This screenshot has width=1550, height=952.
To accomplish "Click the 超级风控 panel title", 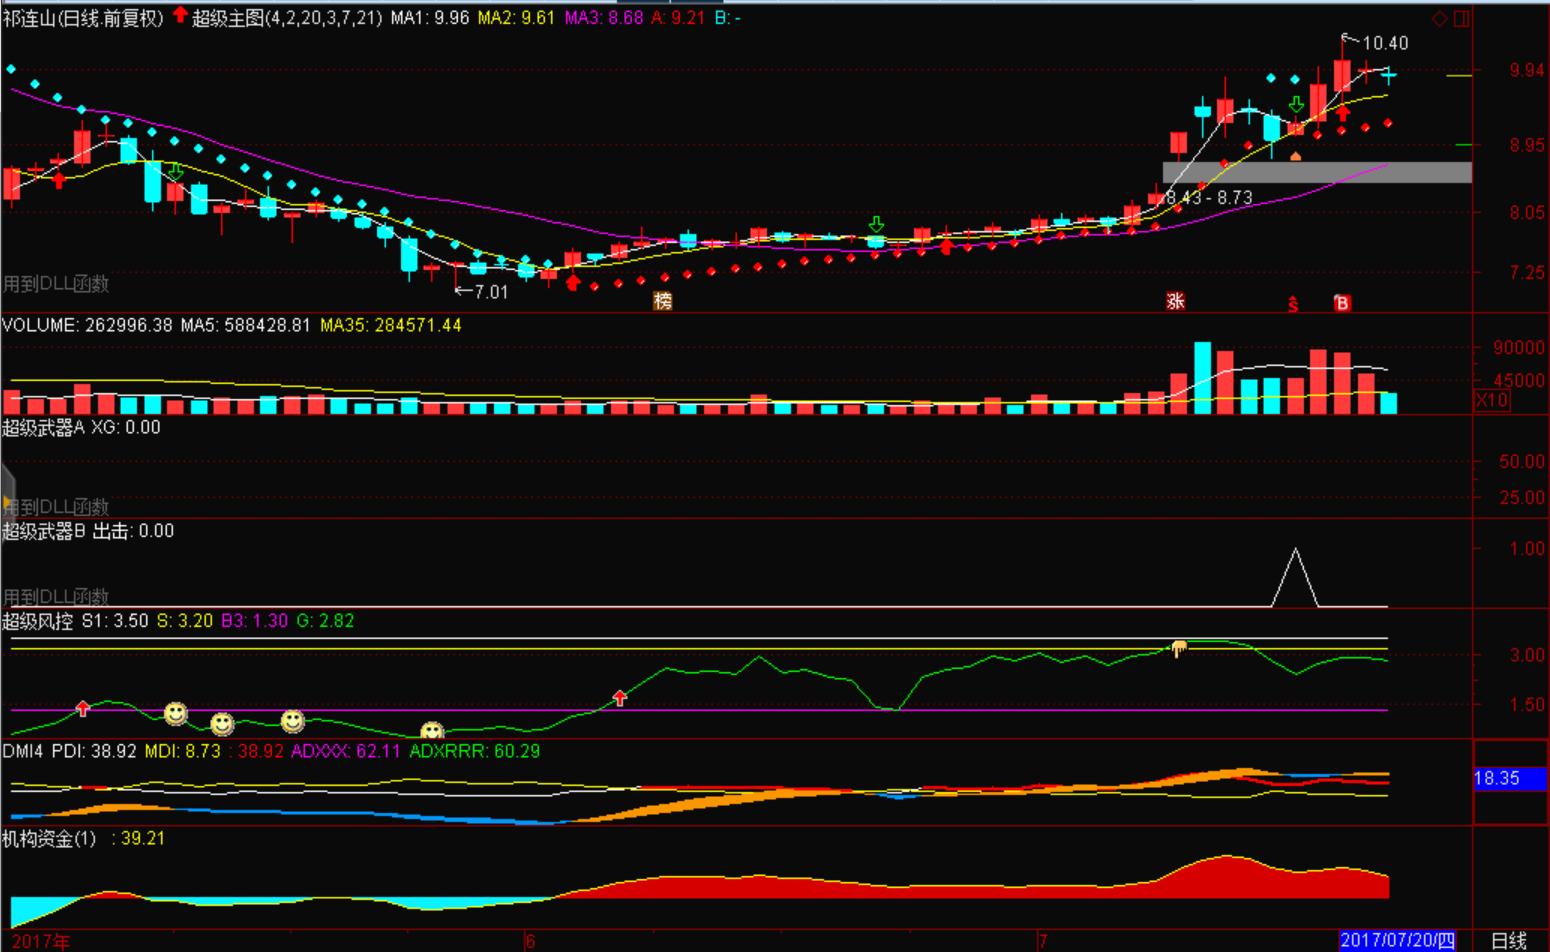I will click(38, 621).
